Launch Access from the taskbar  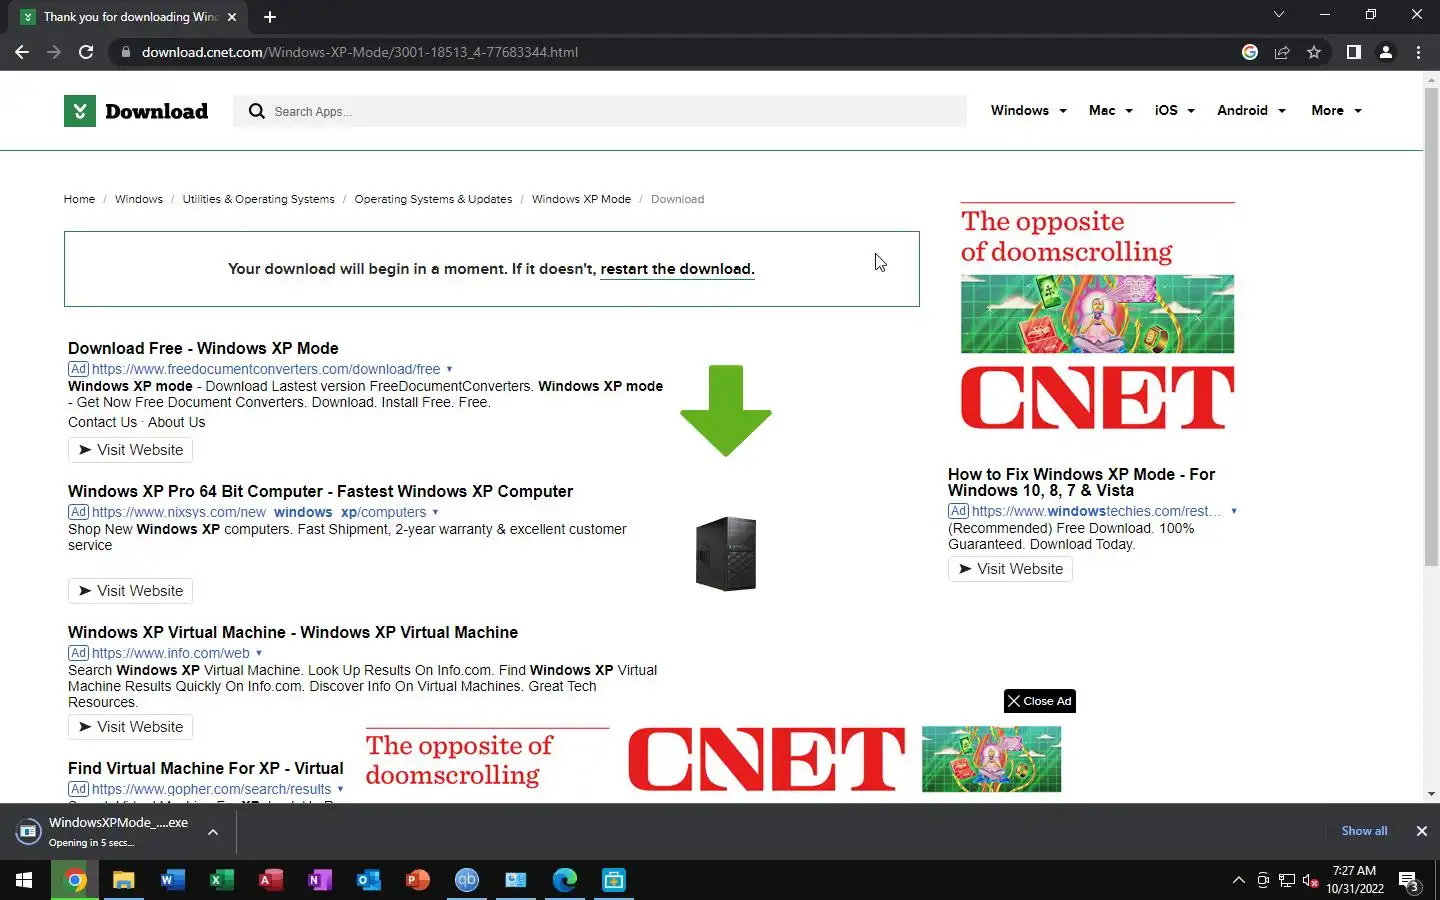[x=270, y=880]
